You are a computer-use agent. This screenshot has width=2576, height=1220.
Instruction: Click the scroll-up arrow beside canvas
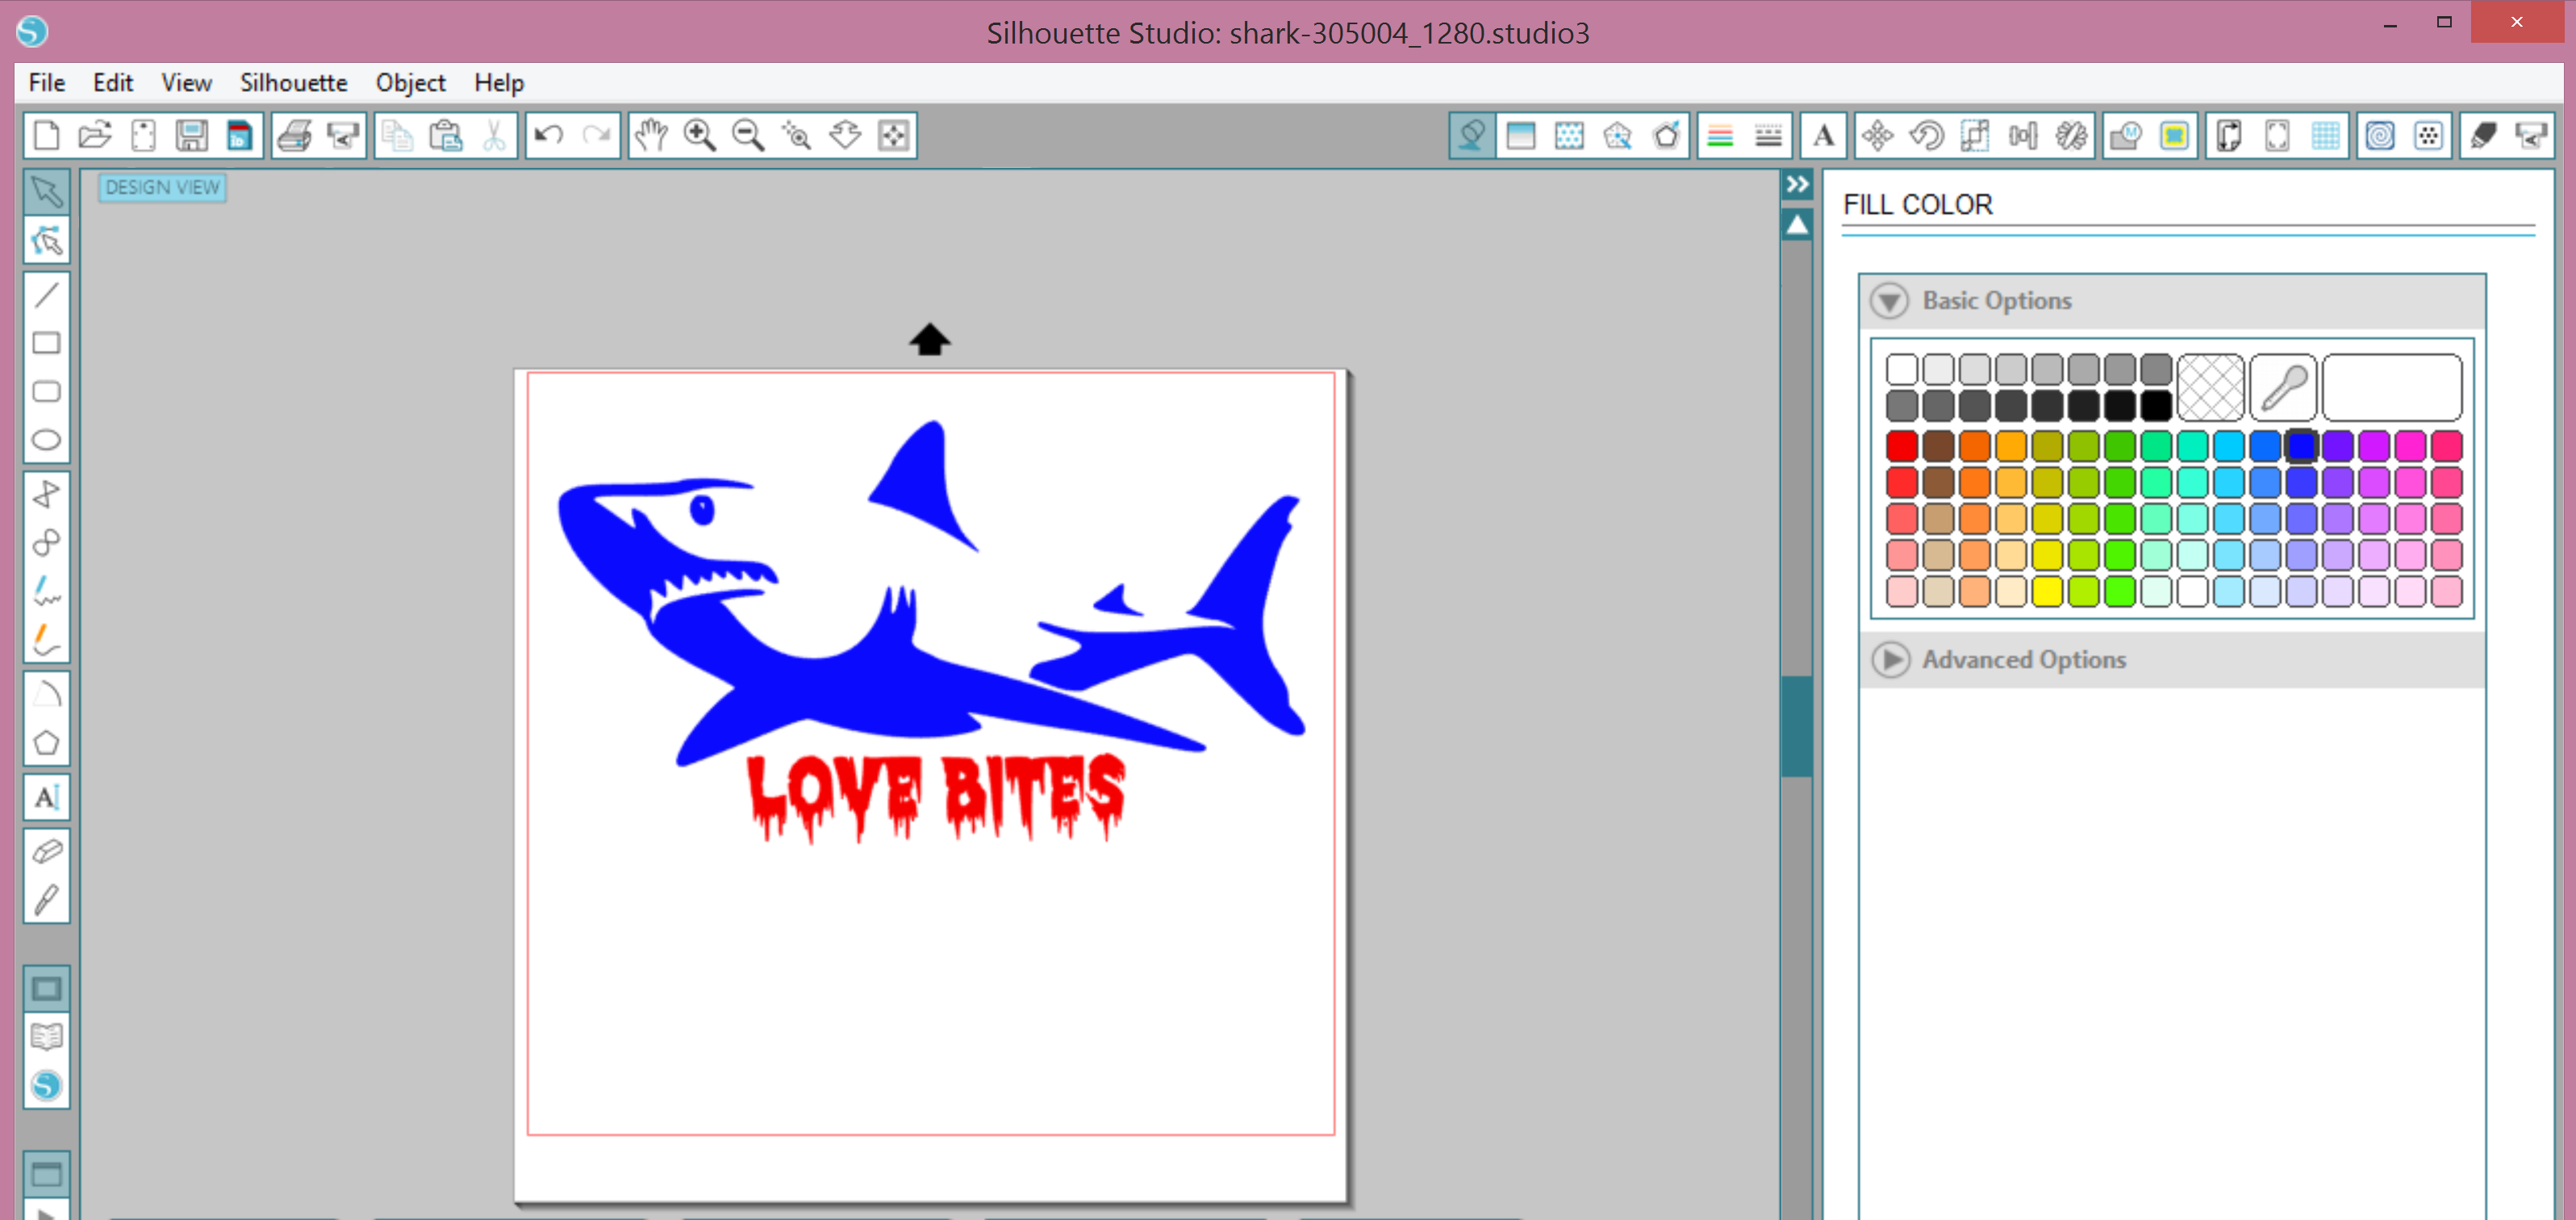pyautogui.click(x=1797, y=225)
